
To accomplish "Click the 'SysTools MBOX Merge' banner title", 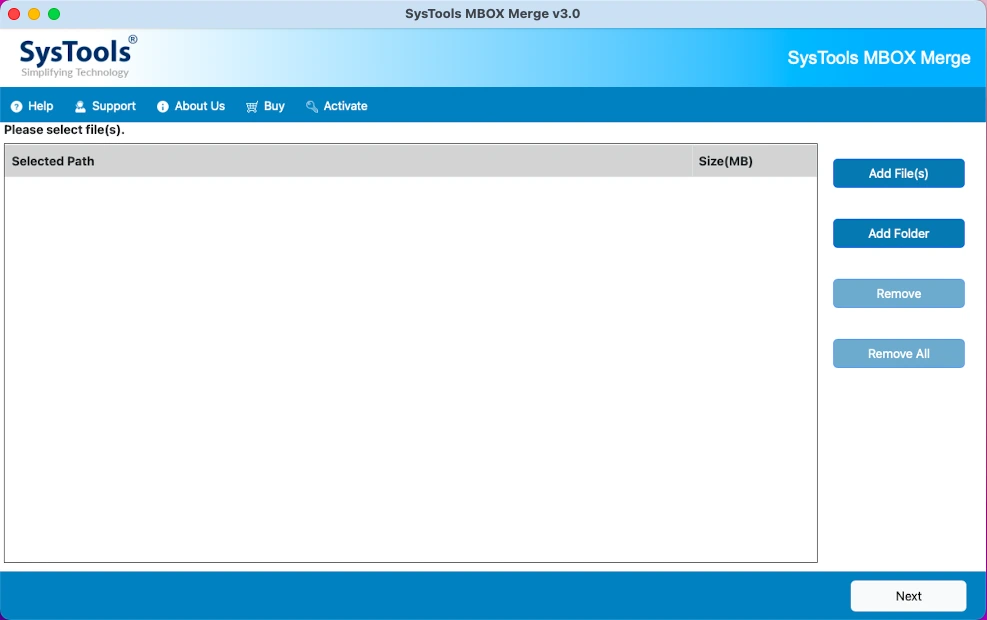I will [x=879, y=58].
